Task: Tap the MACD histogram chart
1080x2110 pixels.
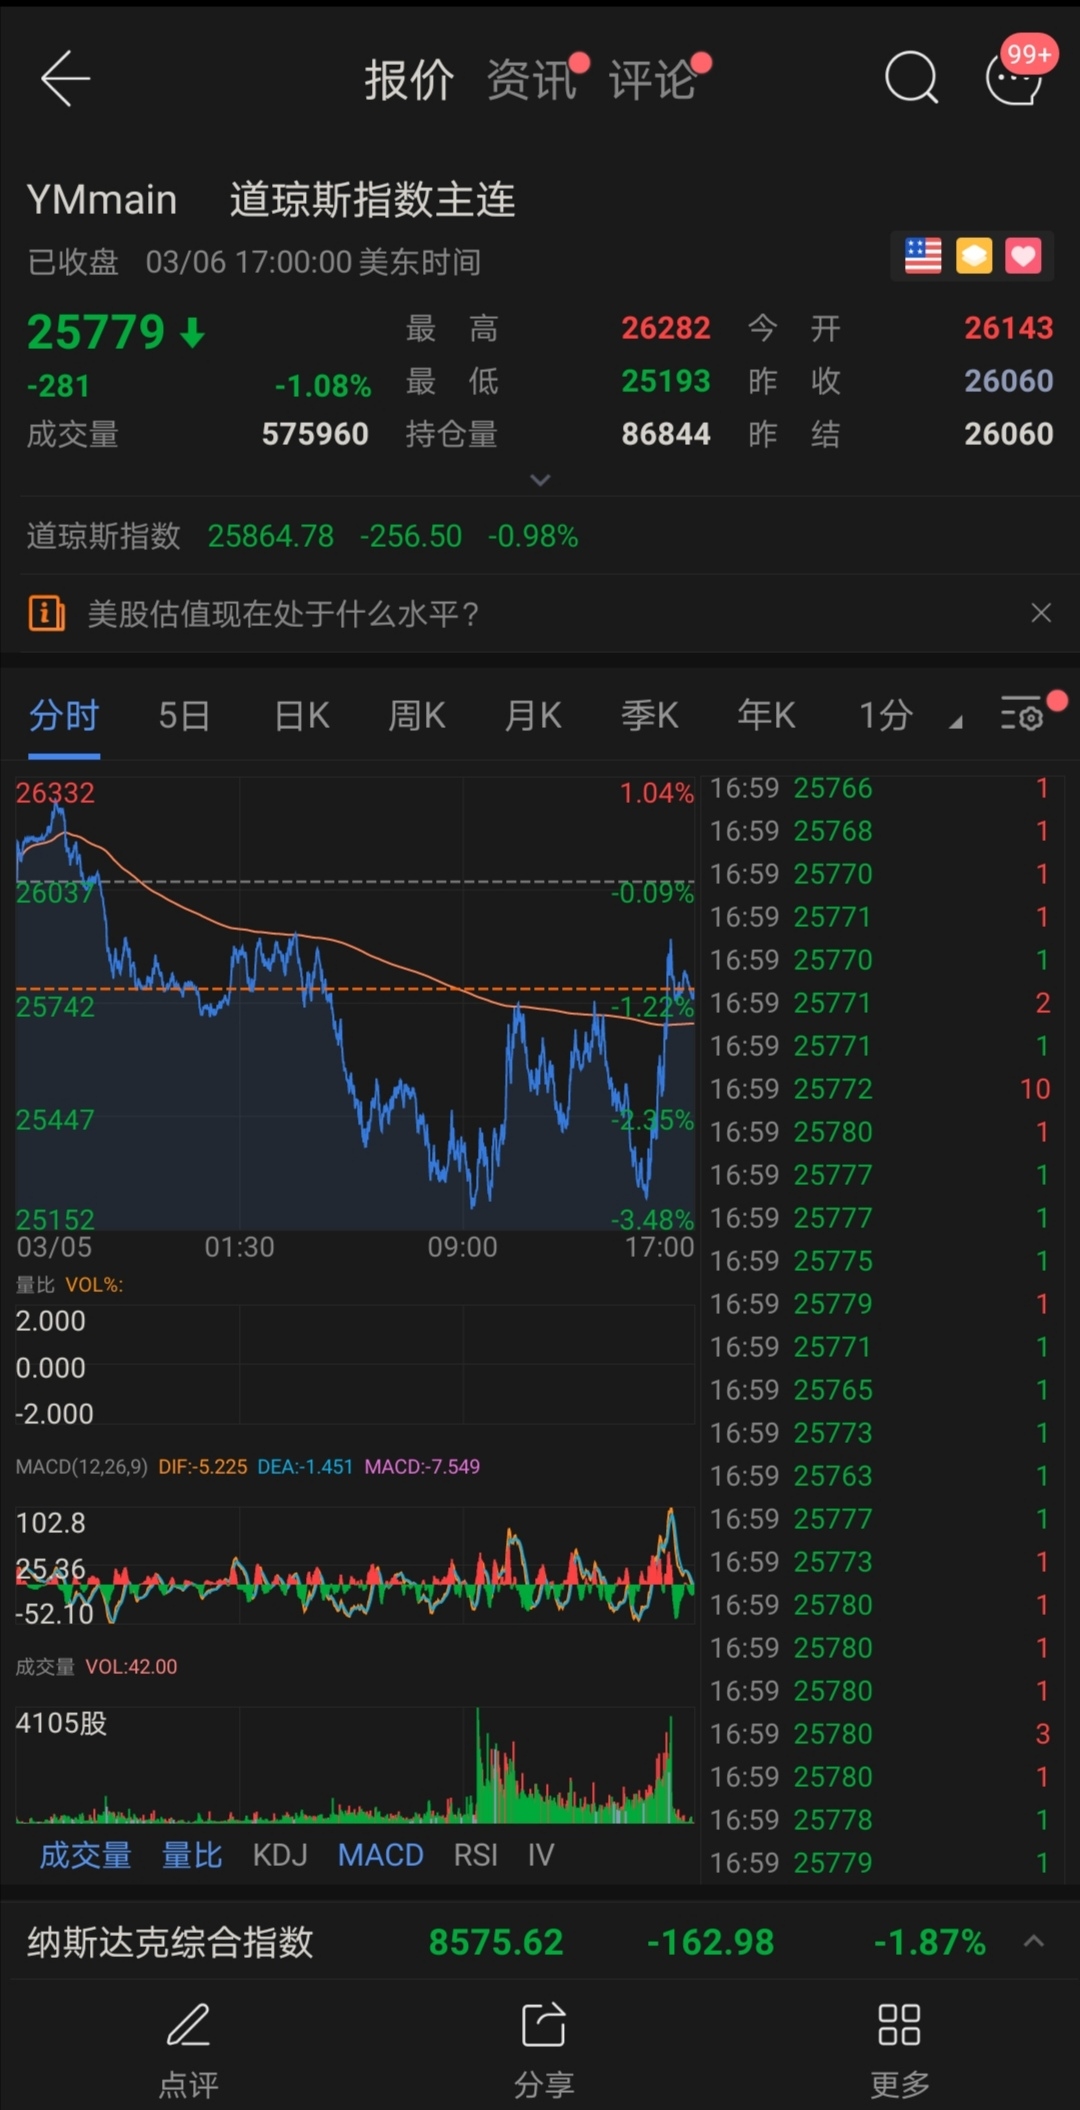Action: 355,1565
